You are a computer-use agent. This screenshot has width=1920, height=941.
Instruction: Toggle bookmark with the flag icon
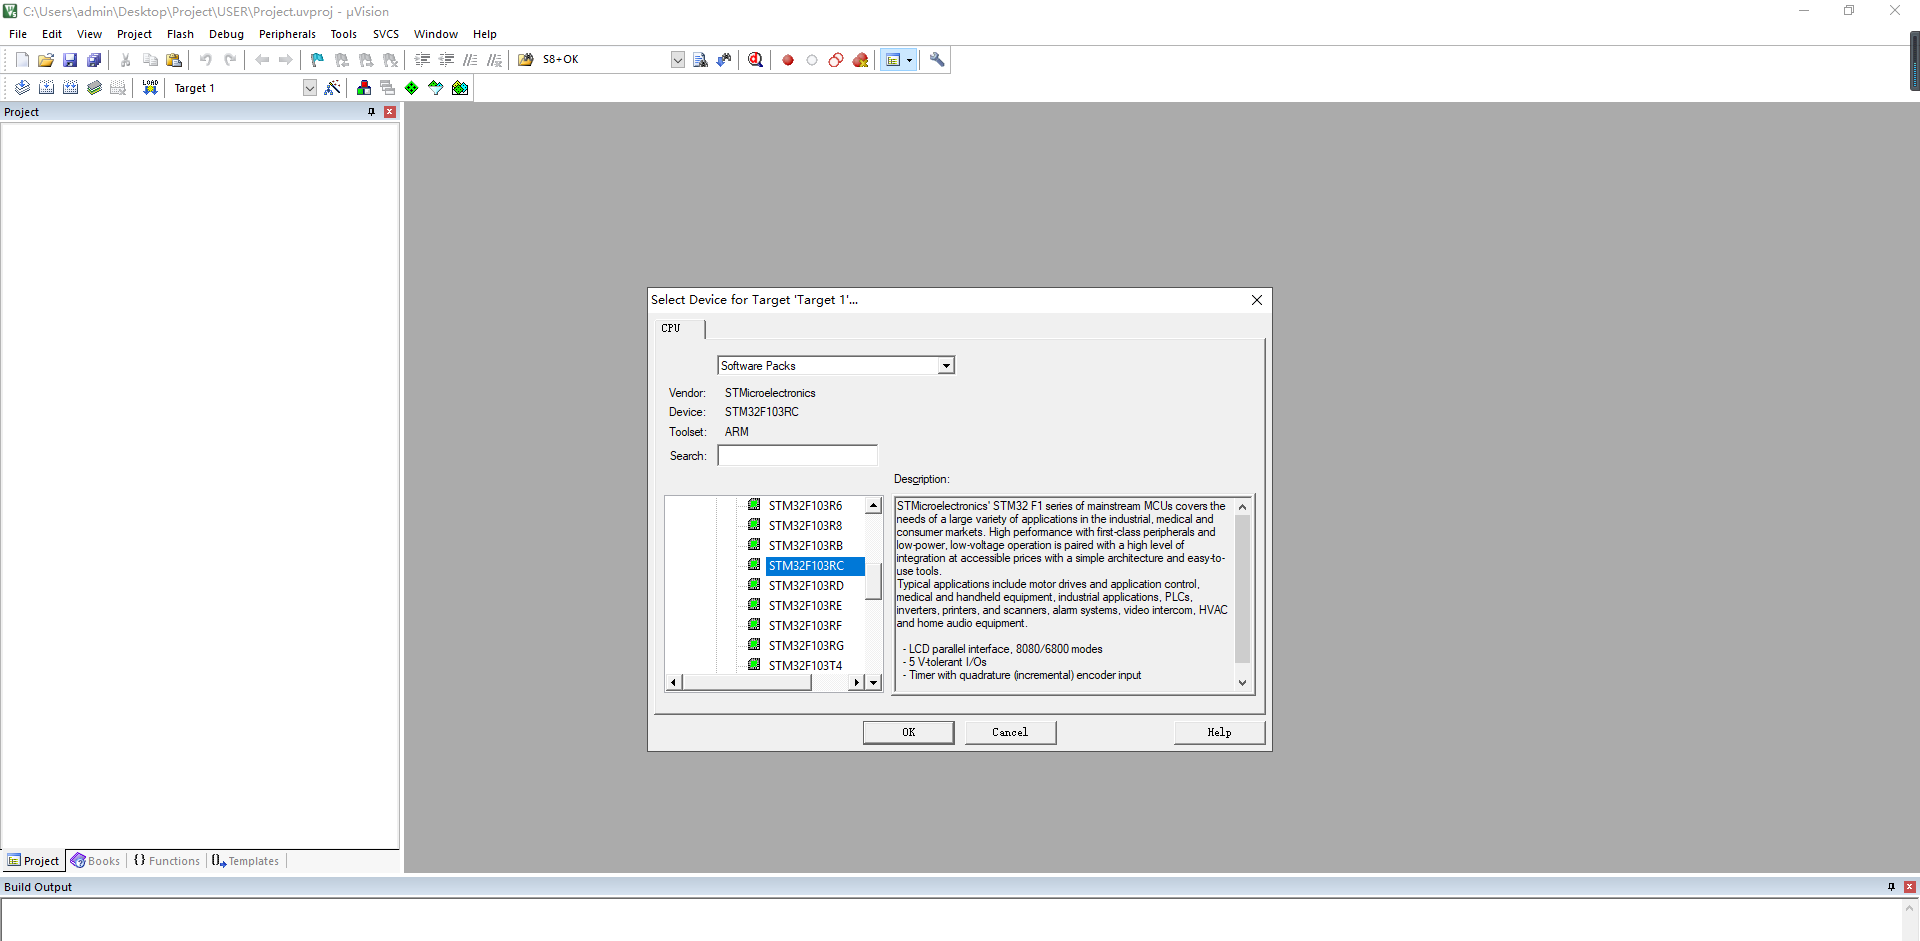tap(317, 60)
